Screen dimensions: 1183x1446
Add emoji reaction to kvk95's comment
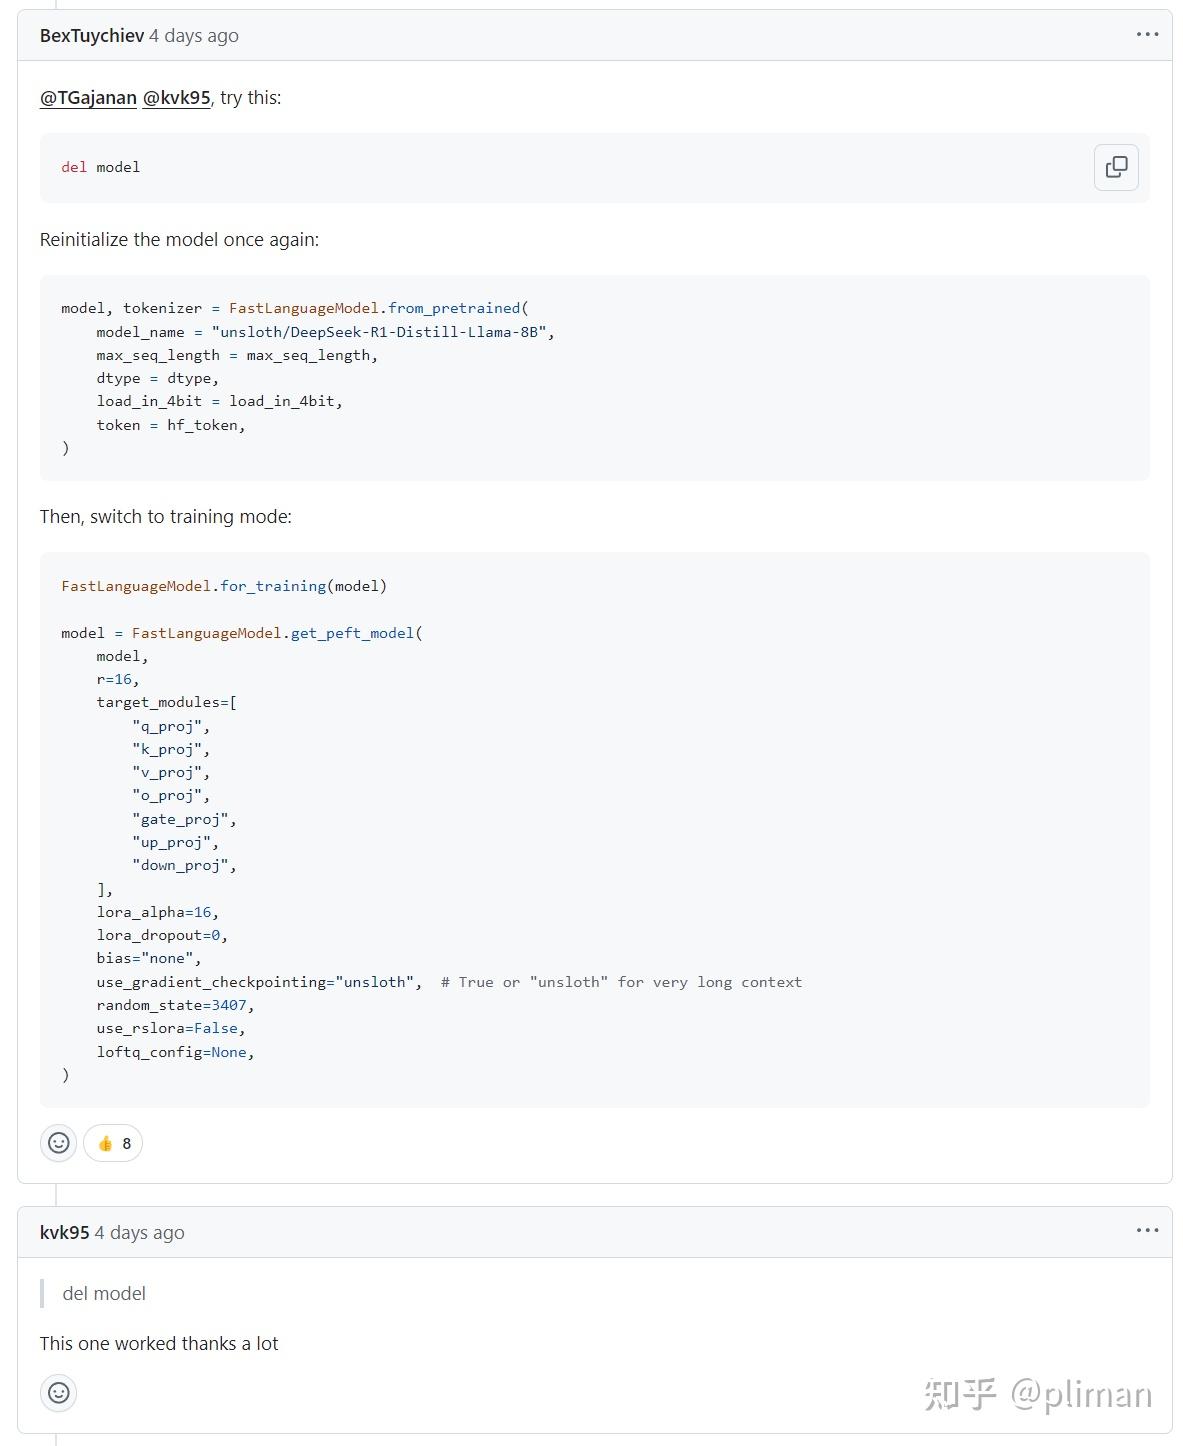[x=59, y=1392]
